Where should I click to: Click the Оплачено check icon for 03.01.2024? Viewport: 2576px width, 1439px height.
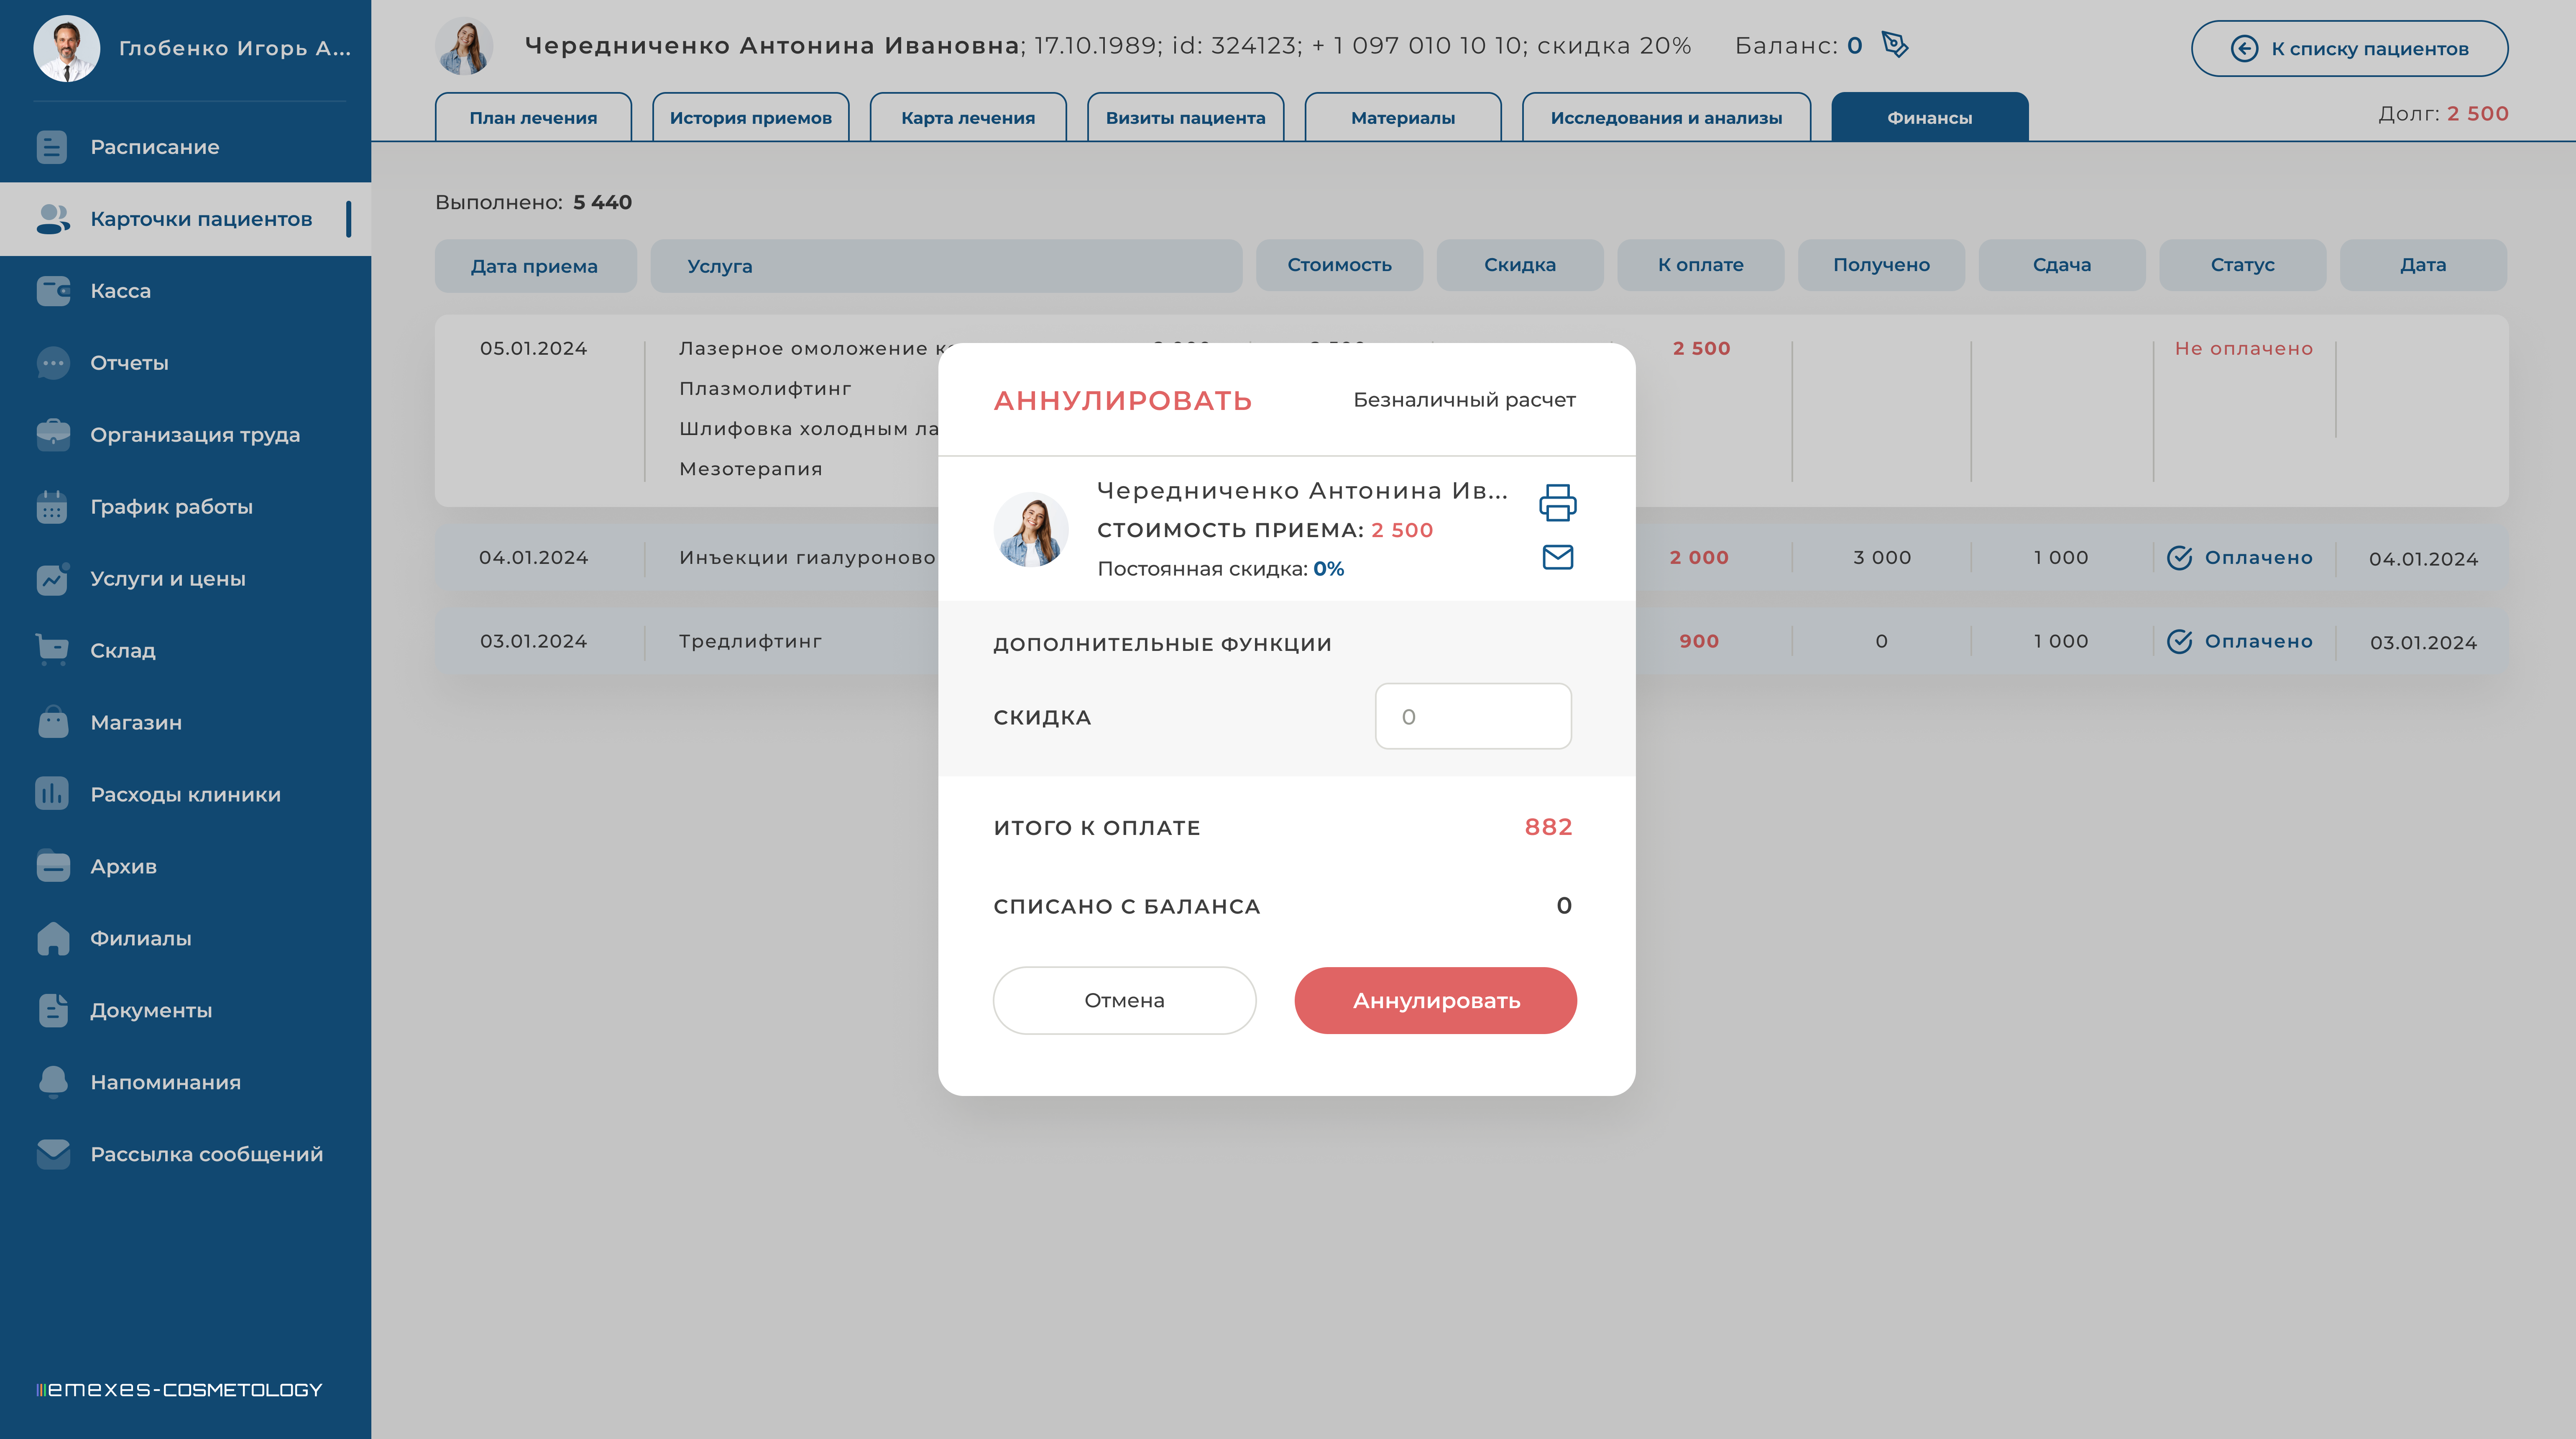2179,642
